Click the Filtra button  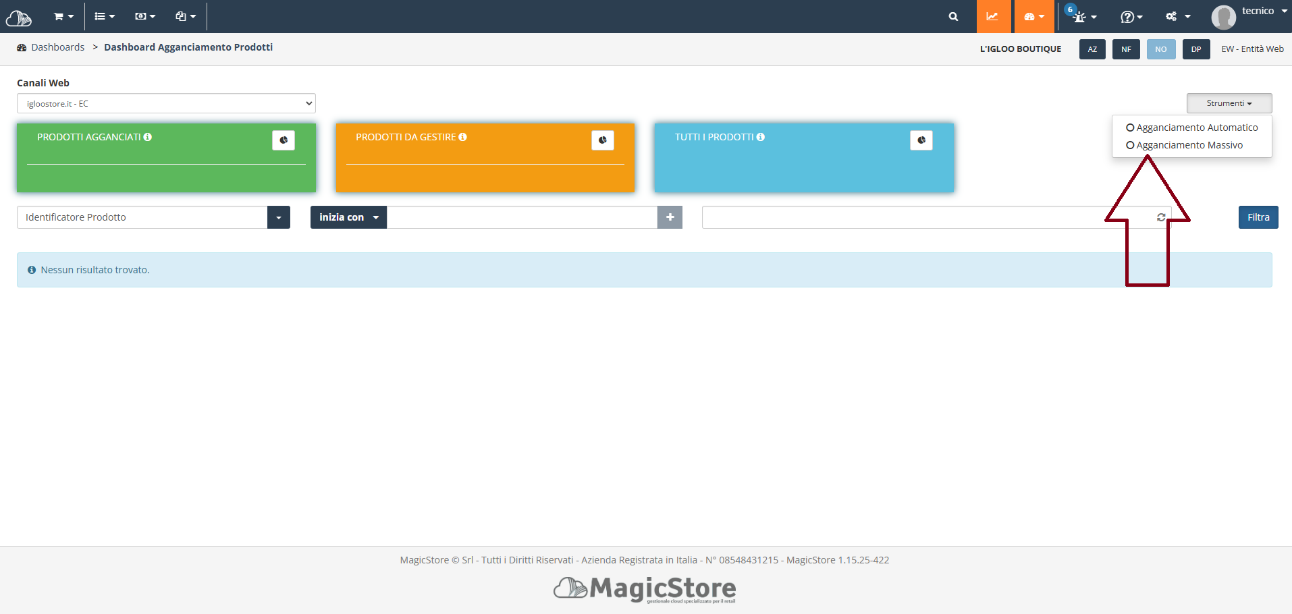pyautogui.click(x=1258, y=217)
